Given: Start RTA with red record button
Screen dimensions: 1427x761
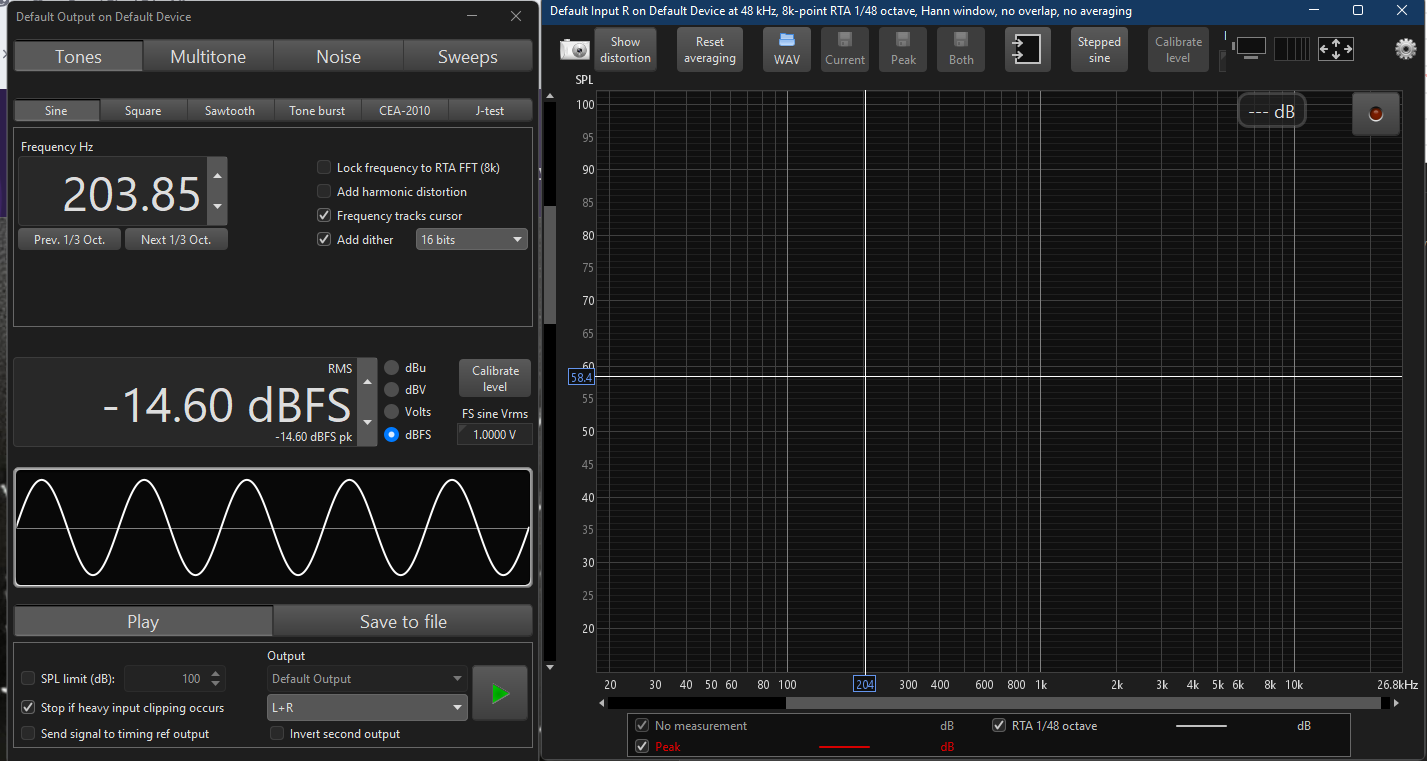Looking at the screenshot, I should tap(1375, 114).
